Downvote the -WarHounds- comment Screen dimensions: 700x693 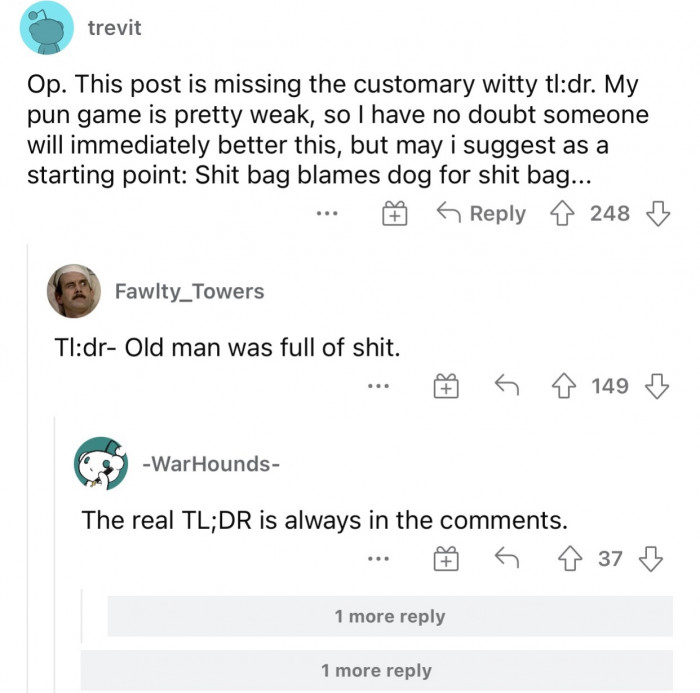(x=655, y=559)
